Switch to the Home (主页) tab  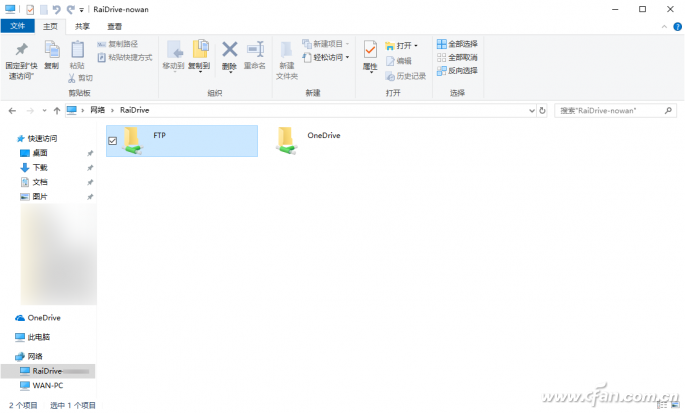click(x=50, y=26)
